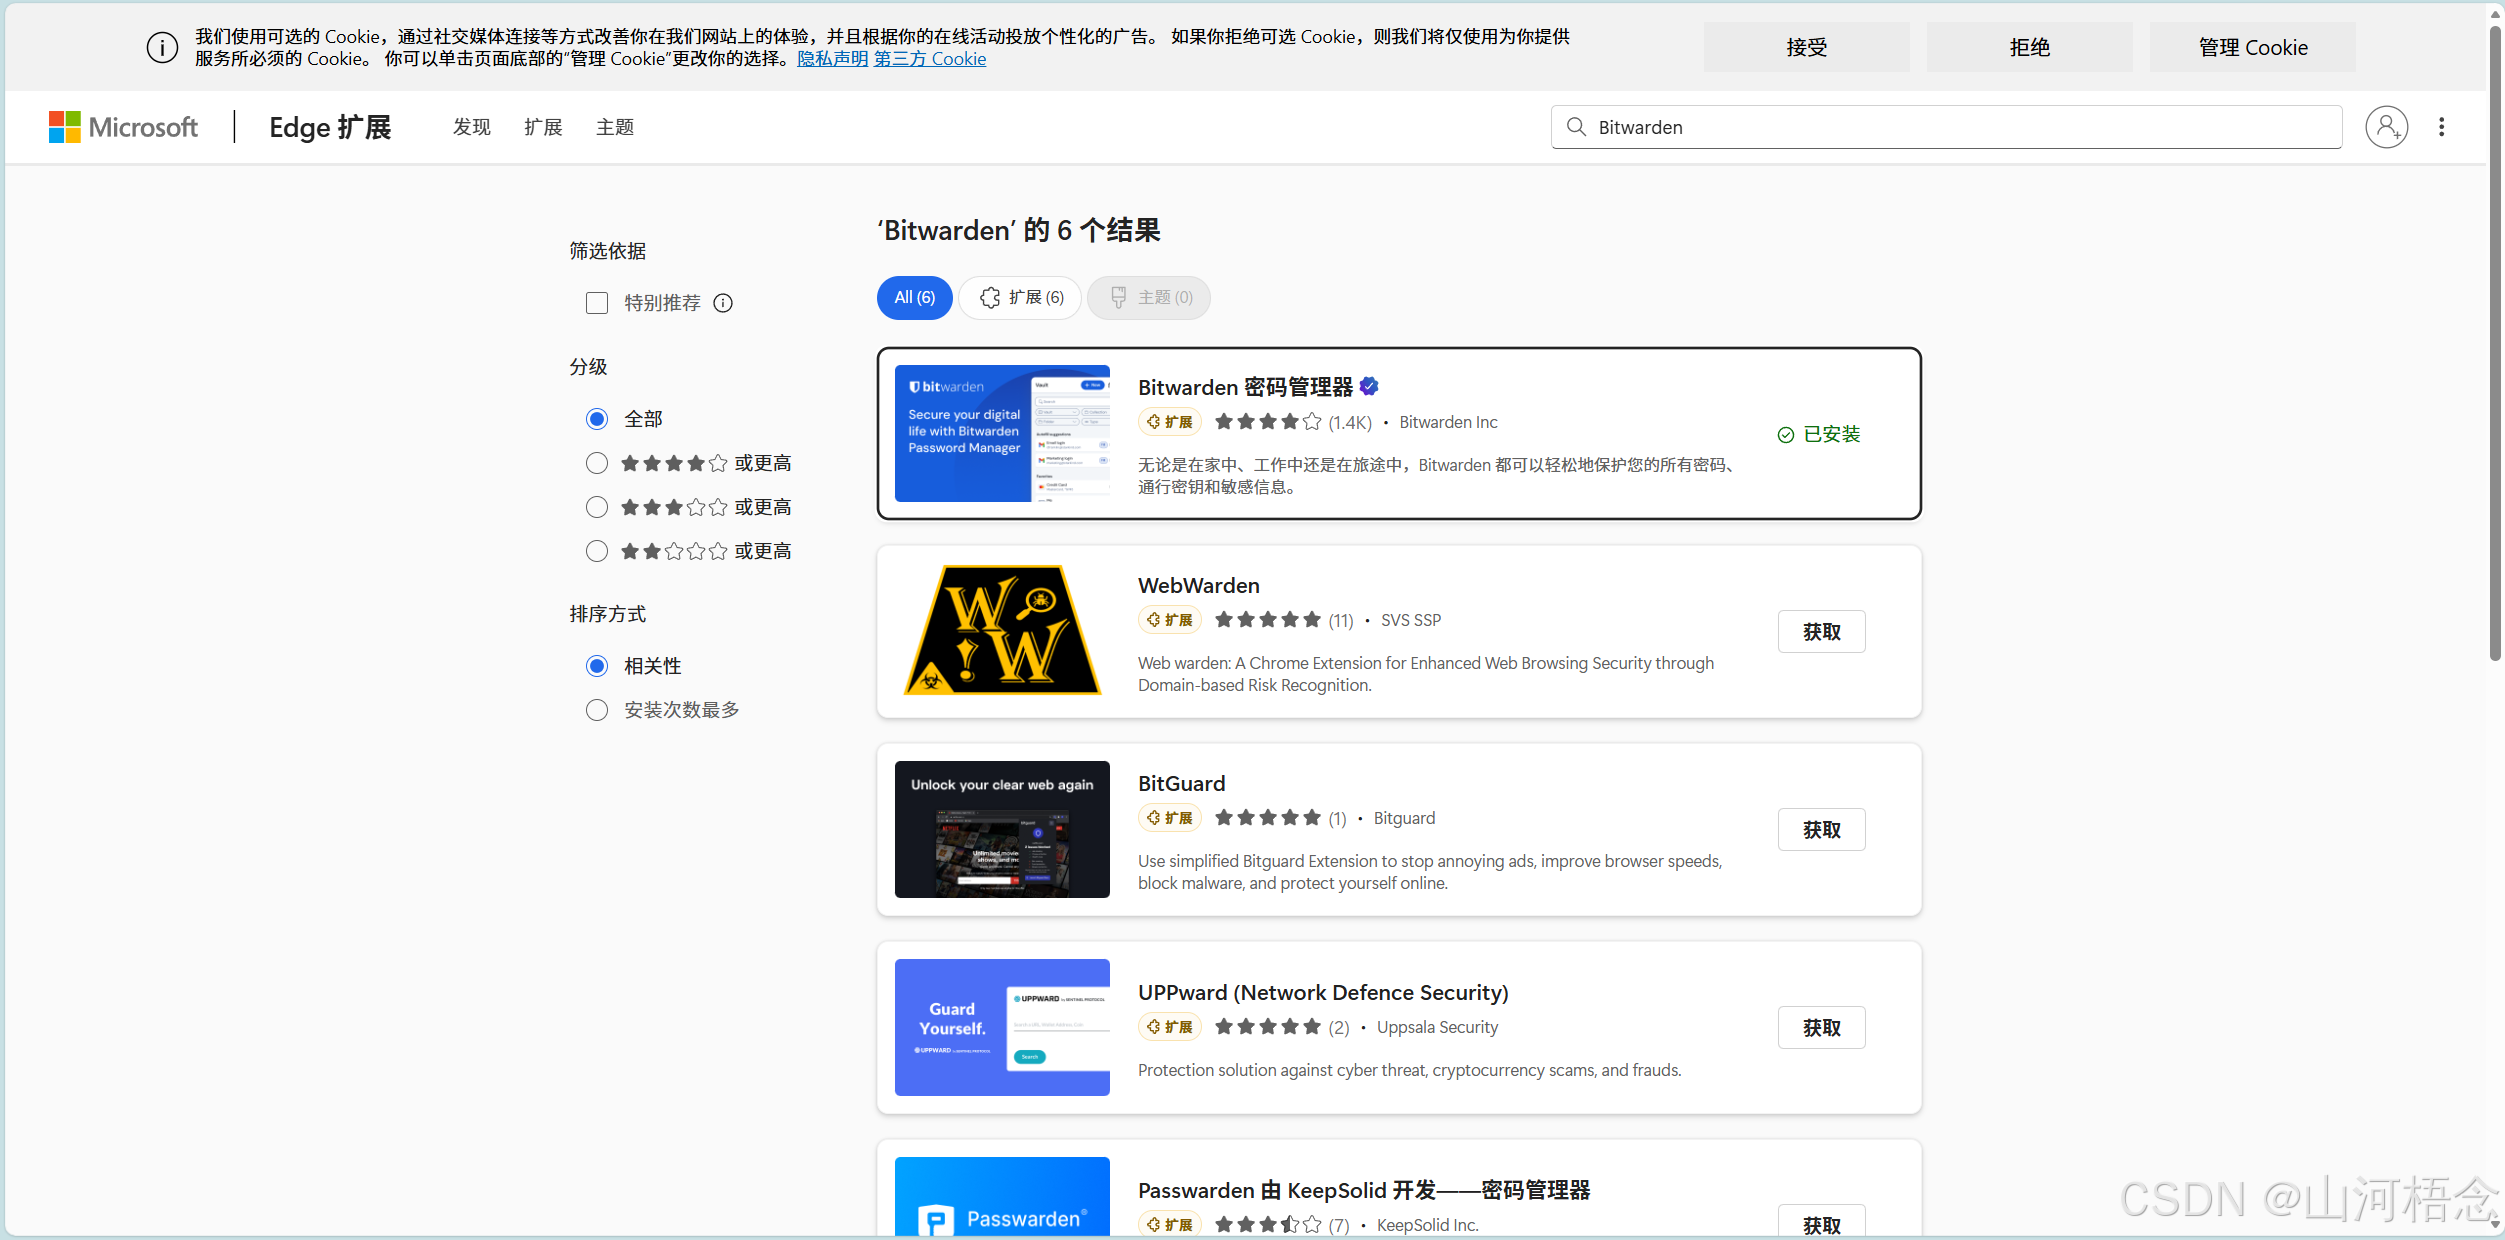Open the 主题 navigation item in header
This screenshot has height=1240, width=2505.
point(615,127)
